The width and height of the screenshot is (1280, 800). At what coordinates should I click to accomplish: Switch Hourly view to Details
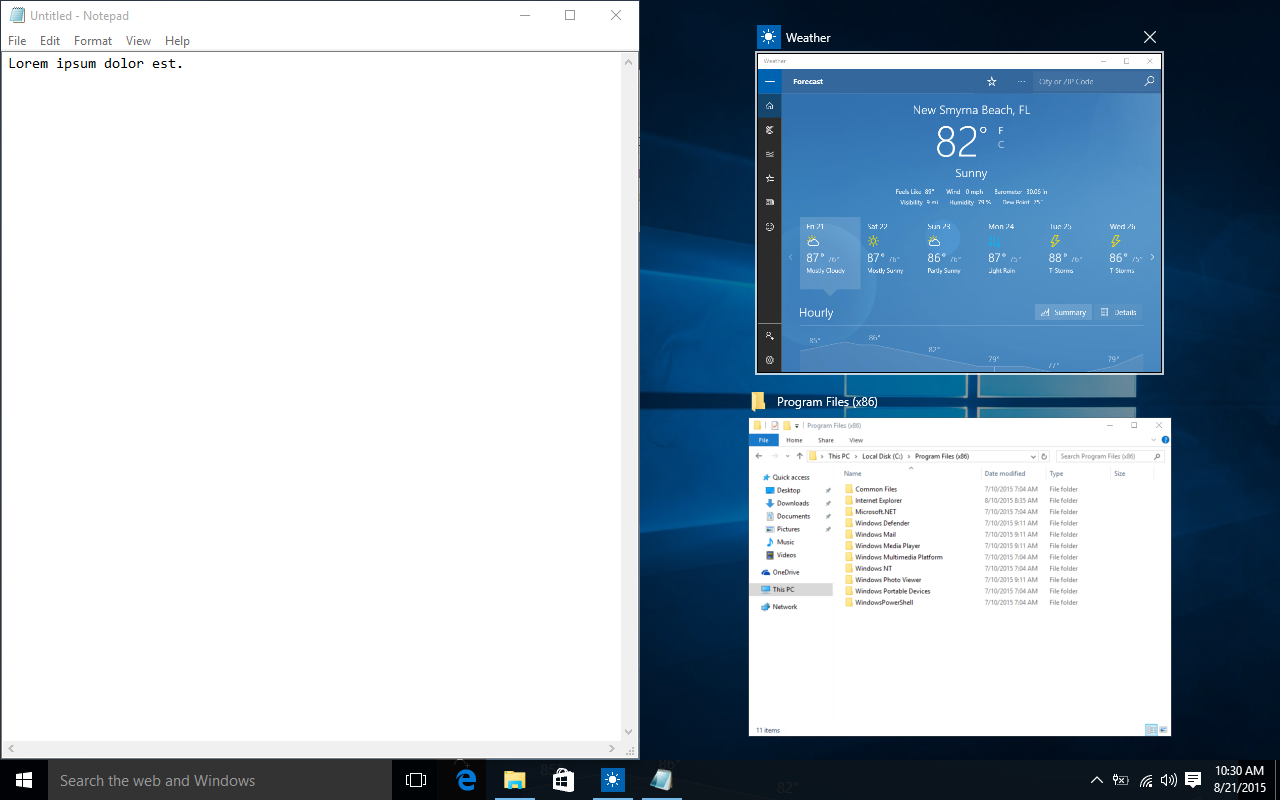point(1119,312)
